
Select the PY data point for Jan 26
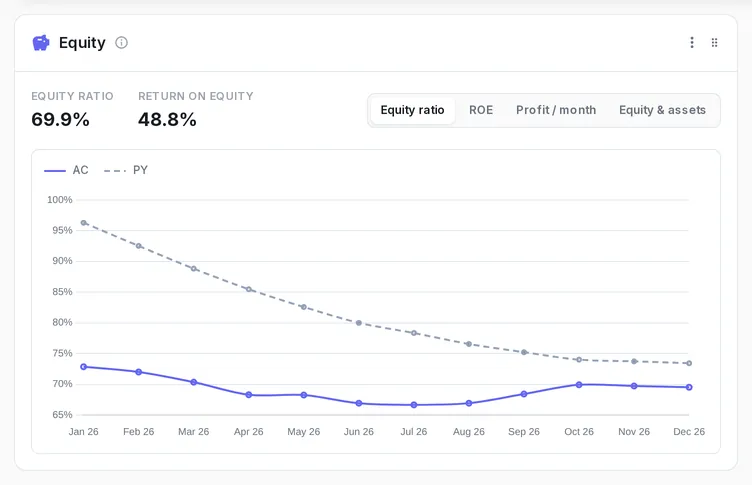click(83, 223)
